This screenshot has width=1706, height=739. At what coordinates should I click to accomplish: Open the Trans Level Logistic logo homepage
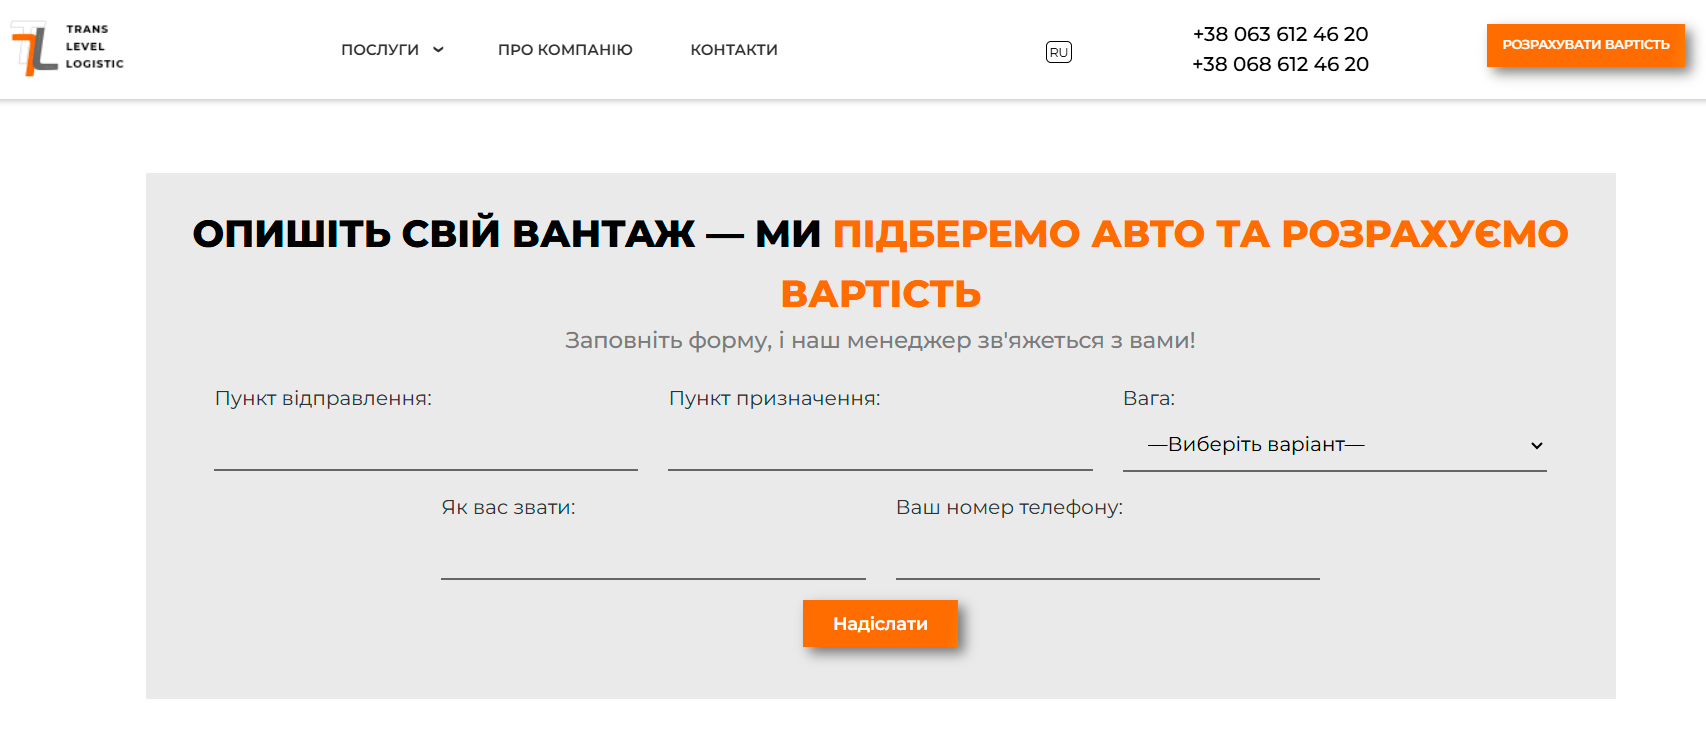pos(68,48)
